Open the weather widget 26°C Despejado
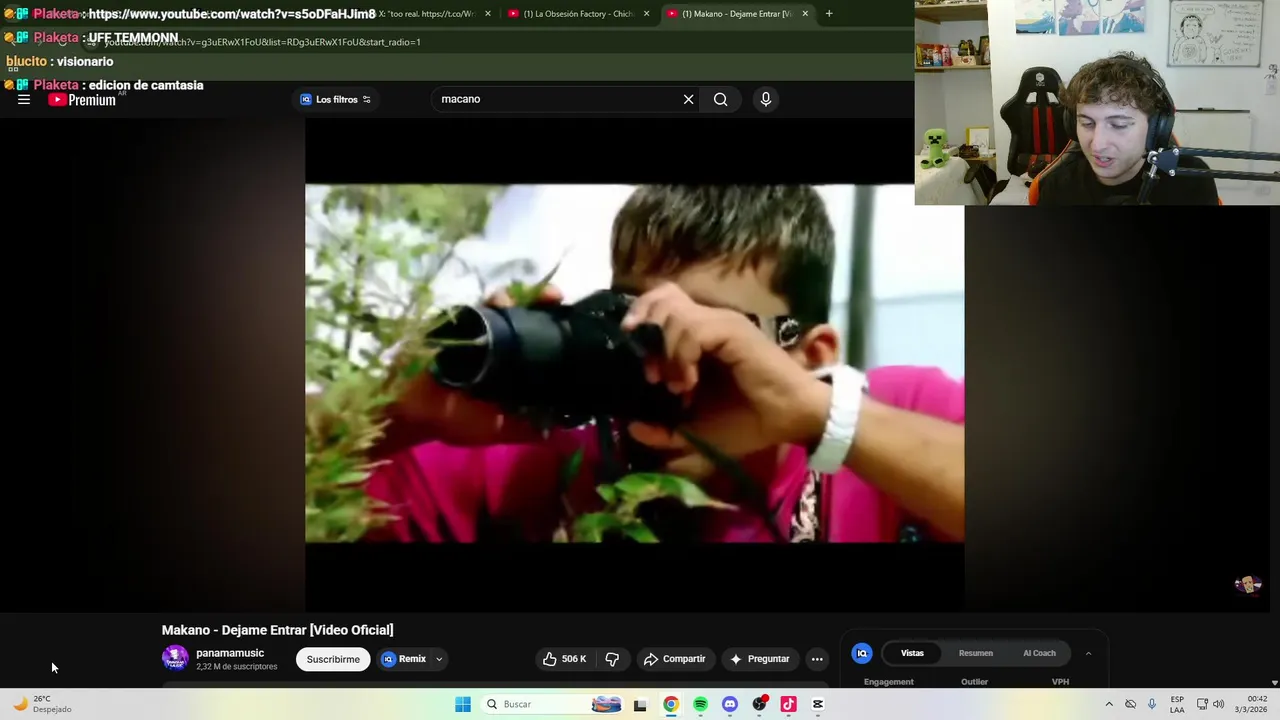This screenshot has height=720, width=1280. coord(42,704)
